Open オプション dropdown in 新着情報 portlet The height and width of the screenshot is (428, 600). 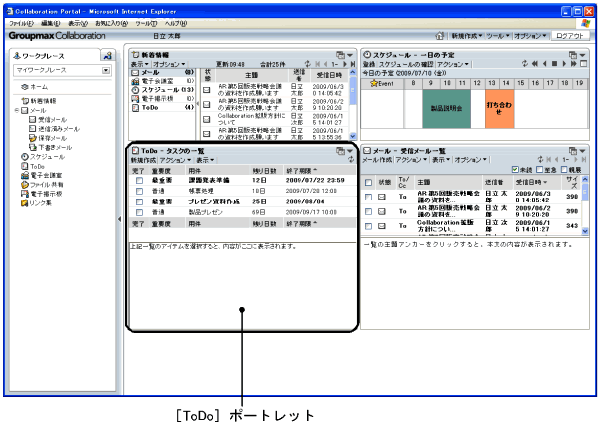(169, 64)
